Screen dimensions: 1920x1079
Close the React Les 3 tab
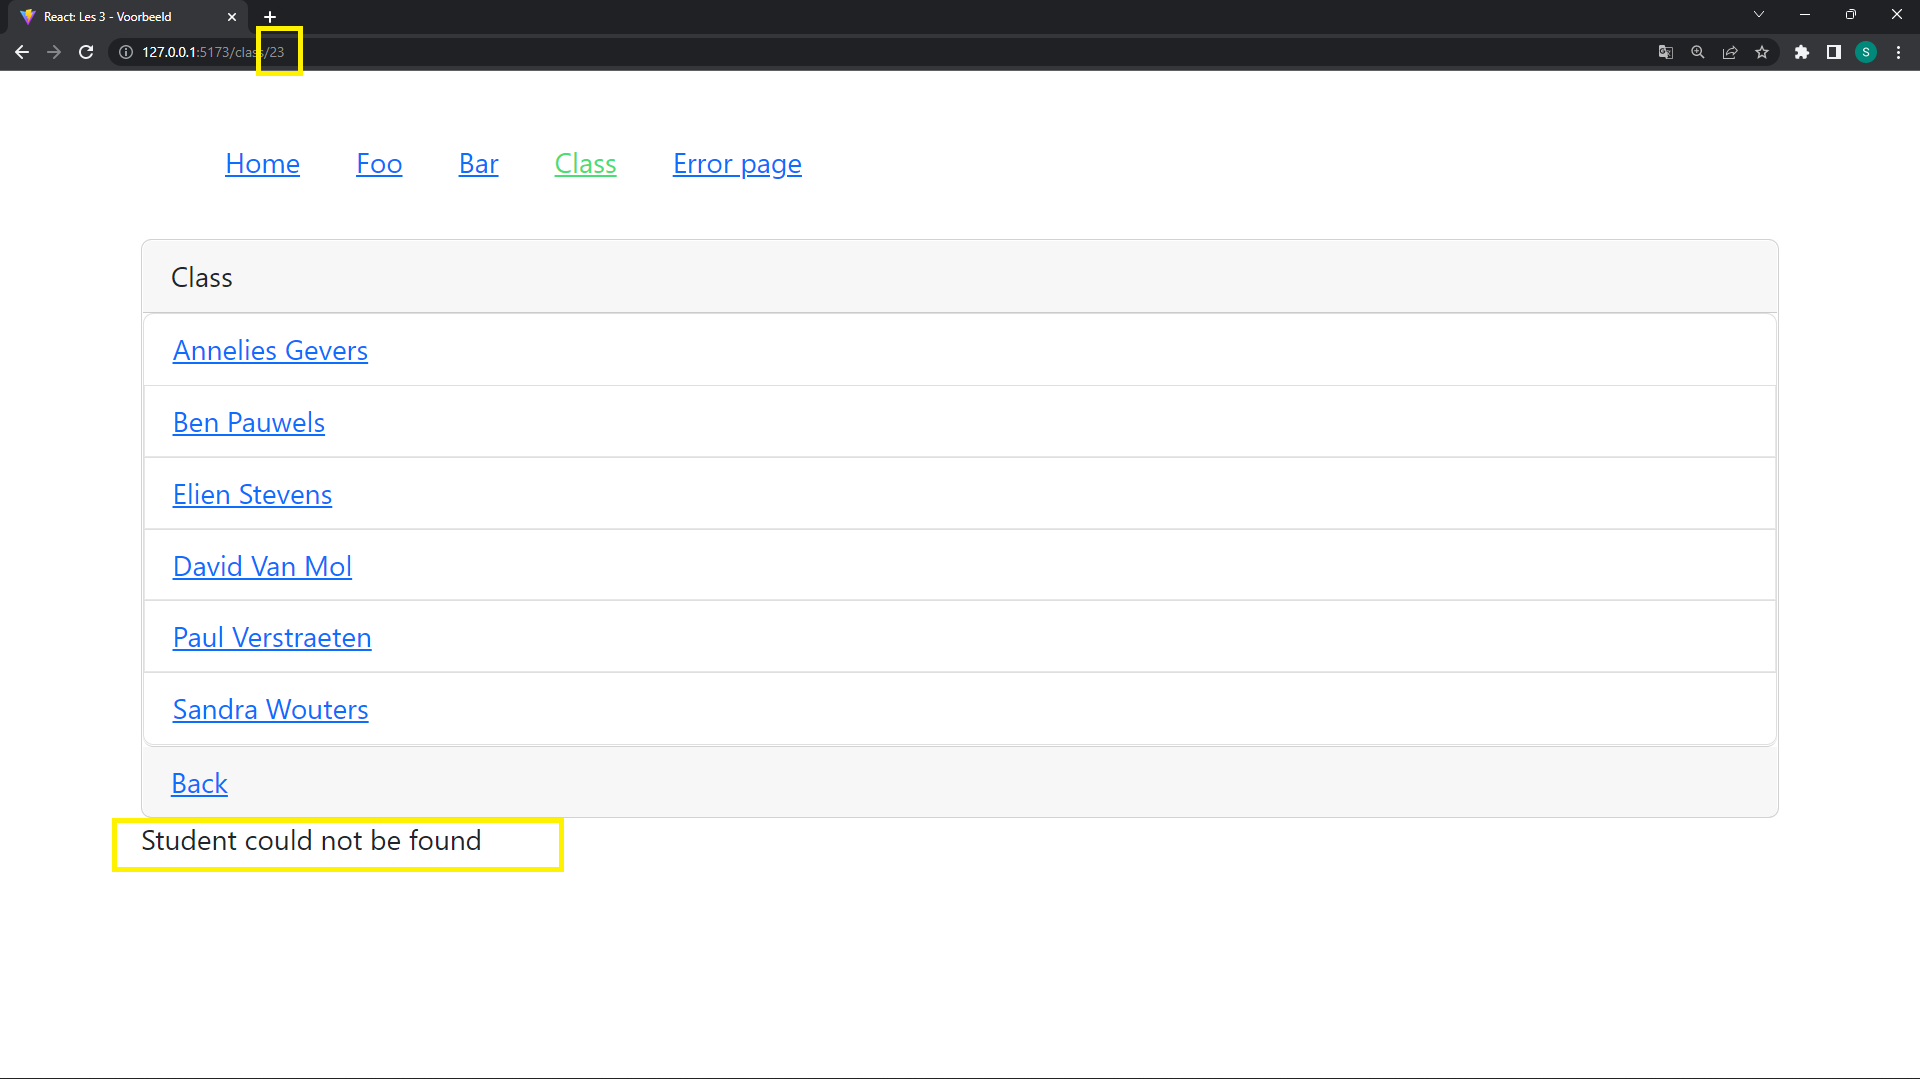coord(232,17)
